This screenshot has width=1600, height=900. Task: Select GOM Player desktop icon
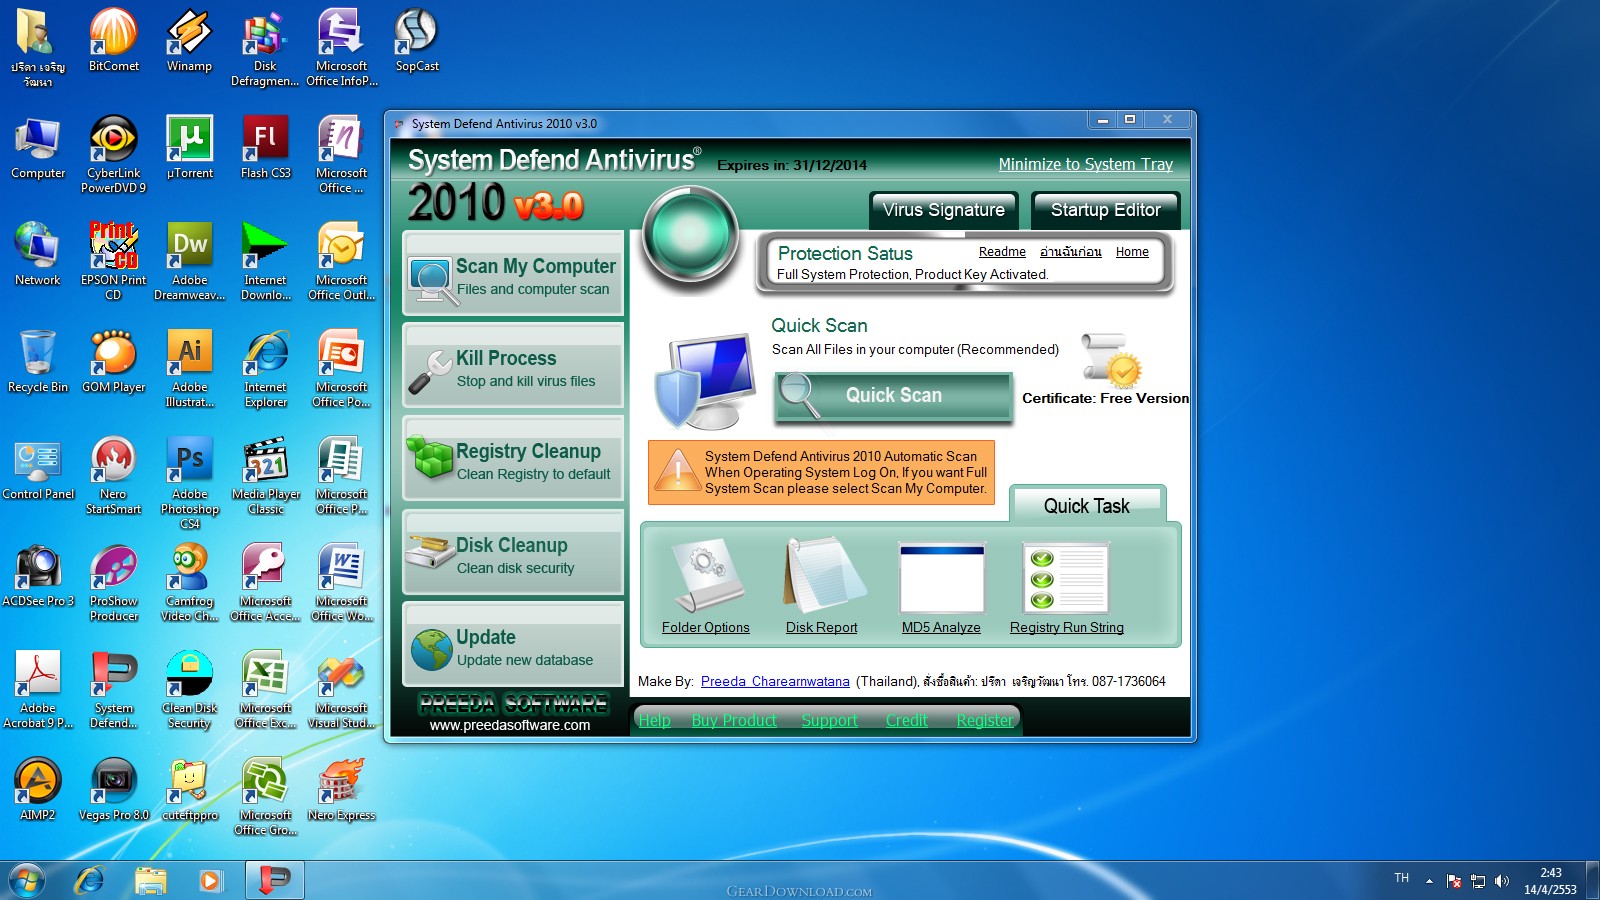tap(114, 362)
